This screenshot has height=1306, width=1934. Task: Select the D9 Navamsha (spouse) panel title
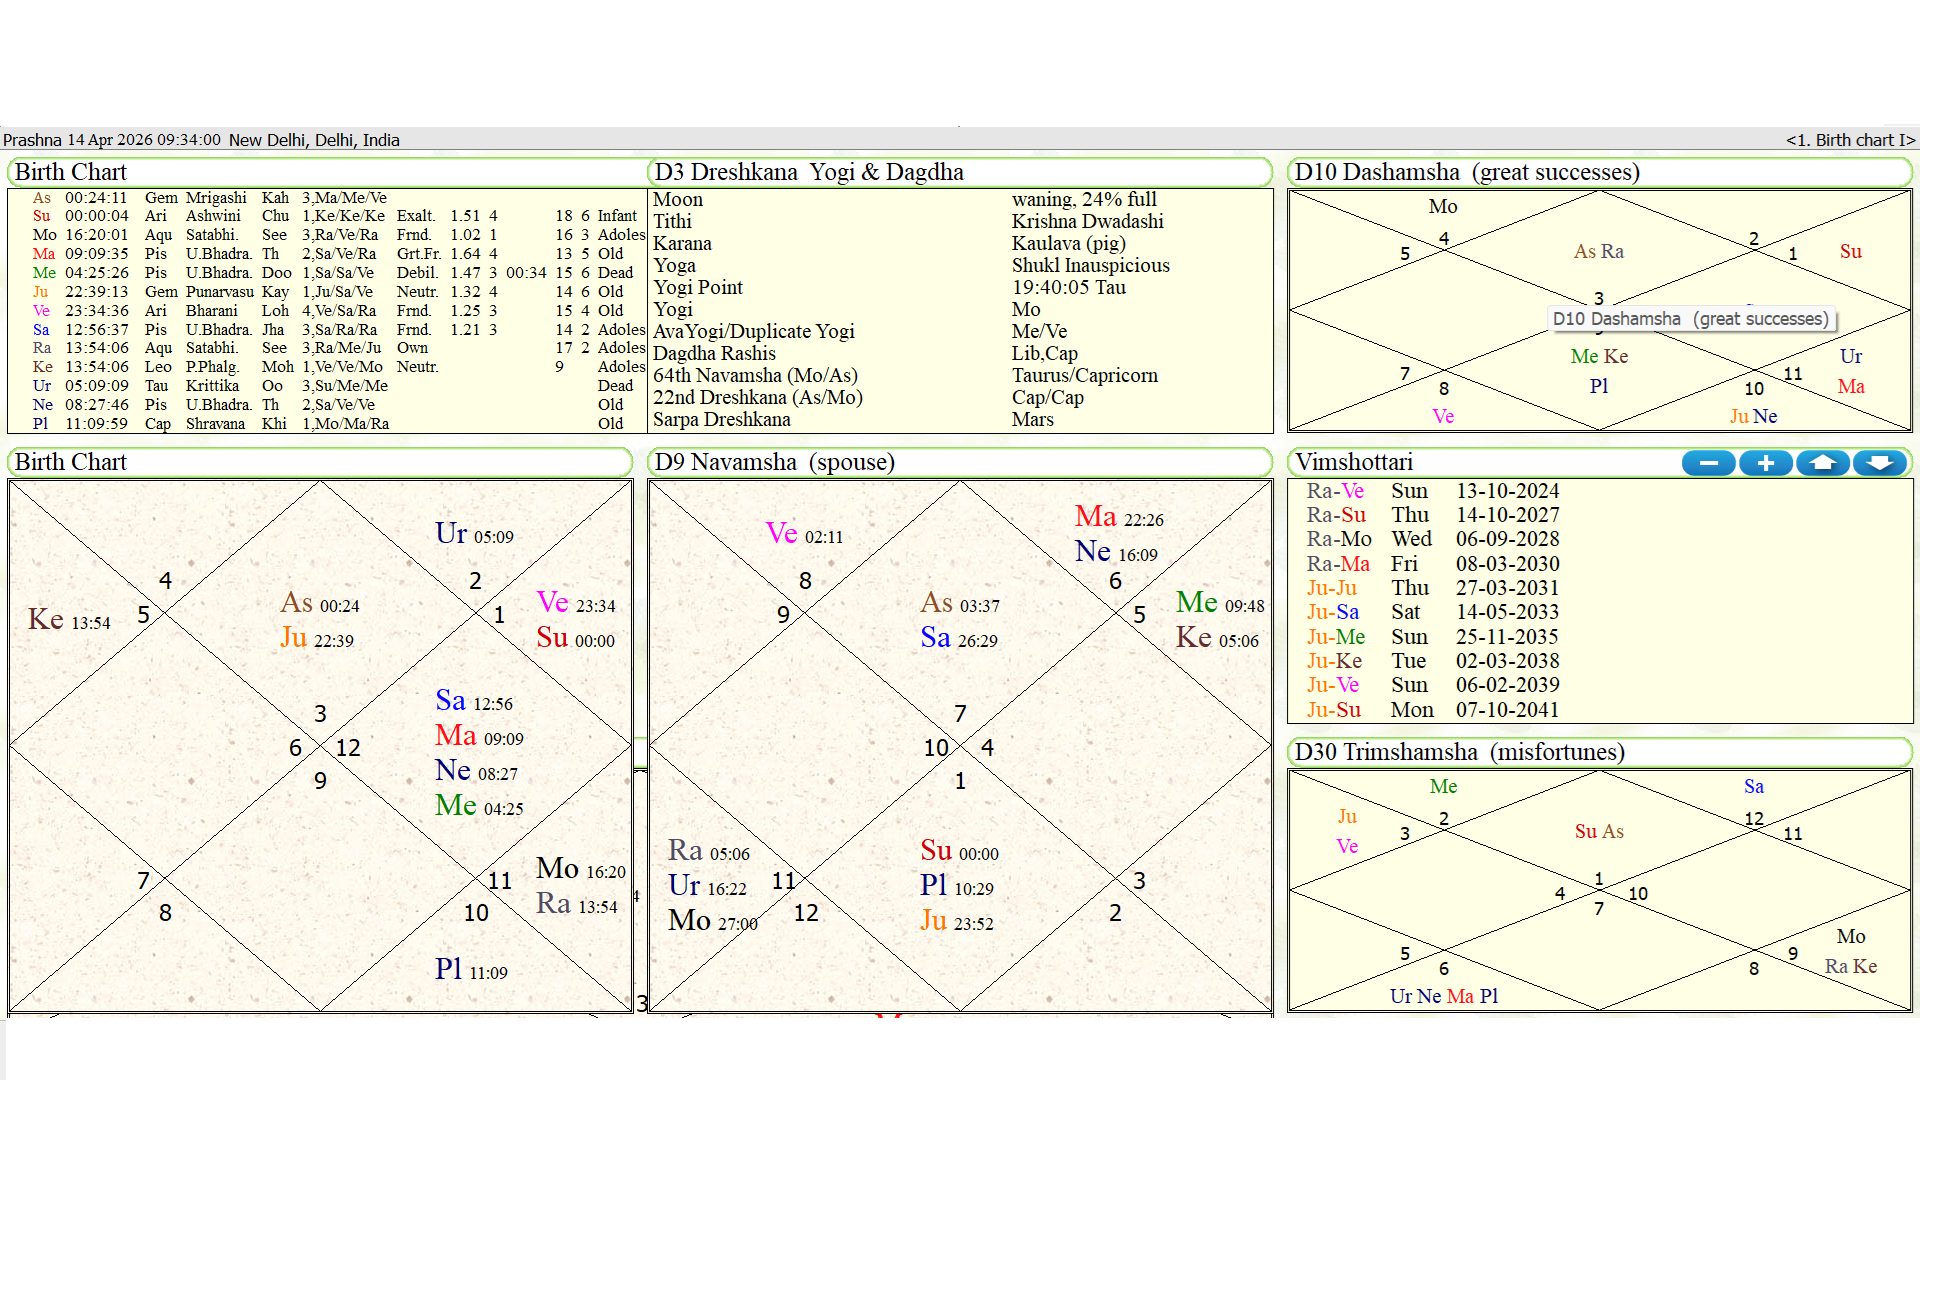point(774,462)
